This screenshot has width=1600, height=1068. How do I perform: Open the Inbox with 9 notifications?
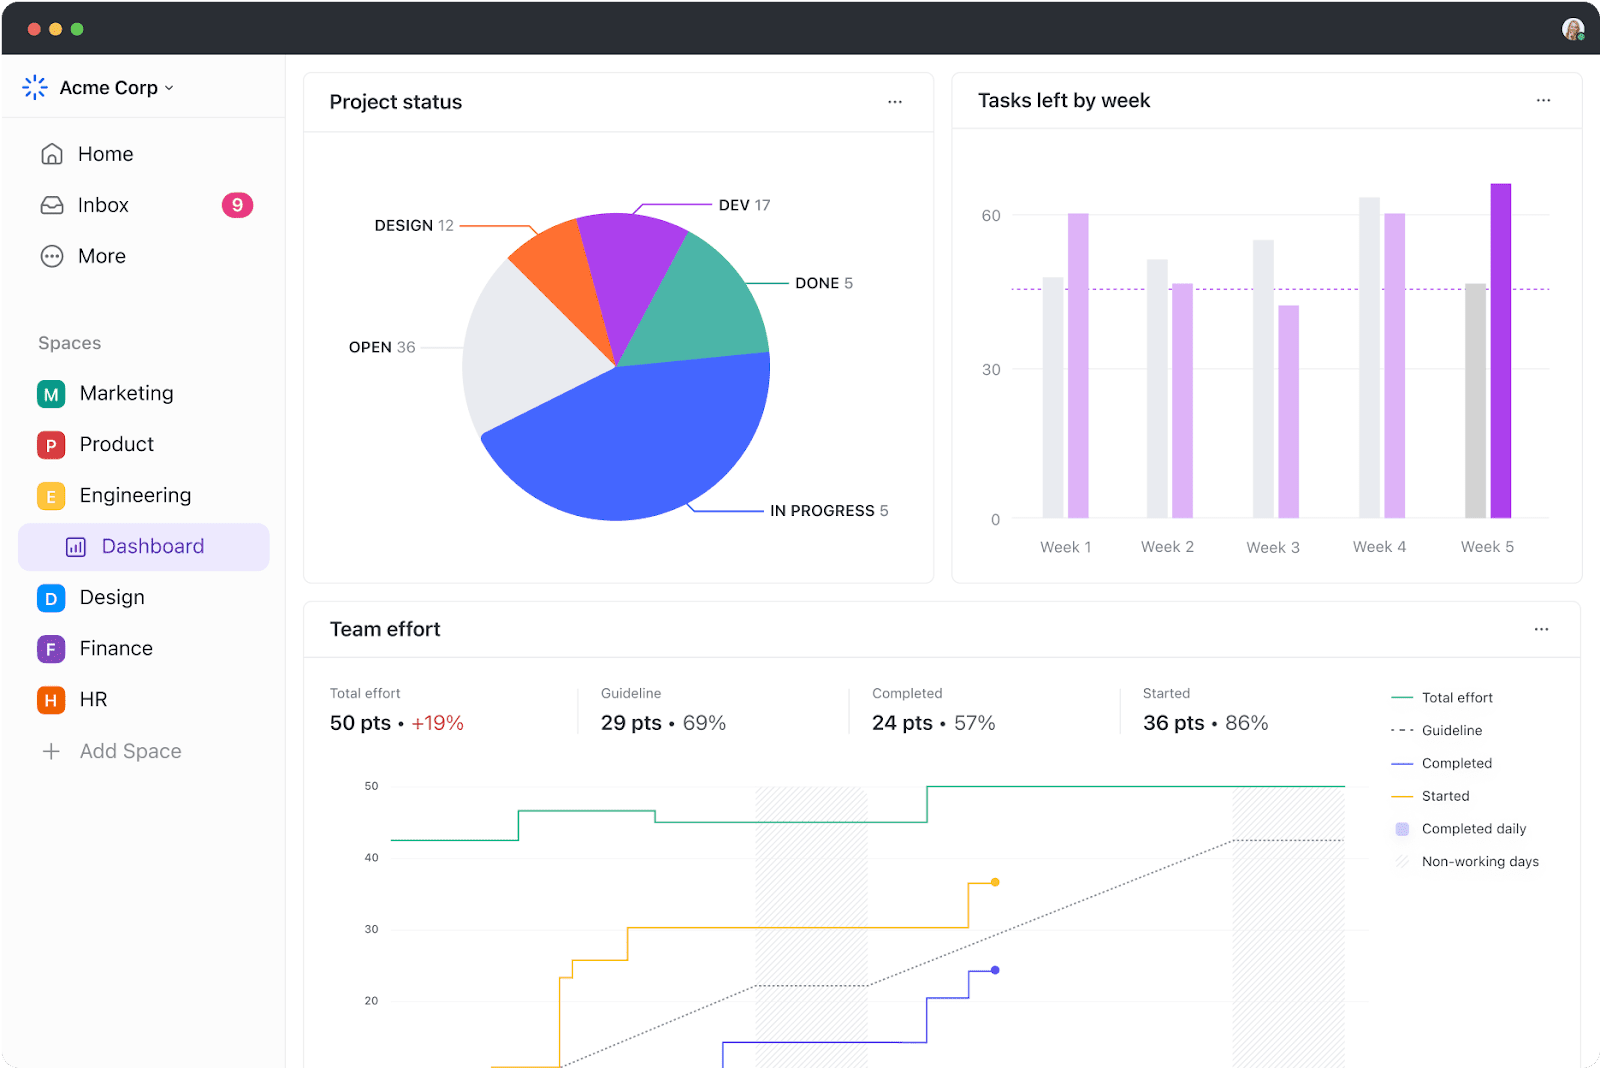[x=51, y=204]
